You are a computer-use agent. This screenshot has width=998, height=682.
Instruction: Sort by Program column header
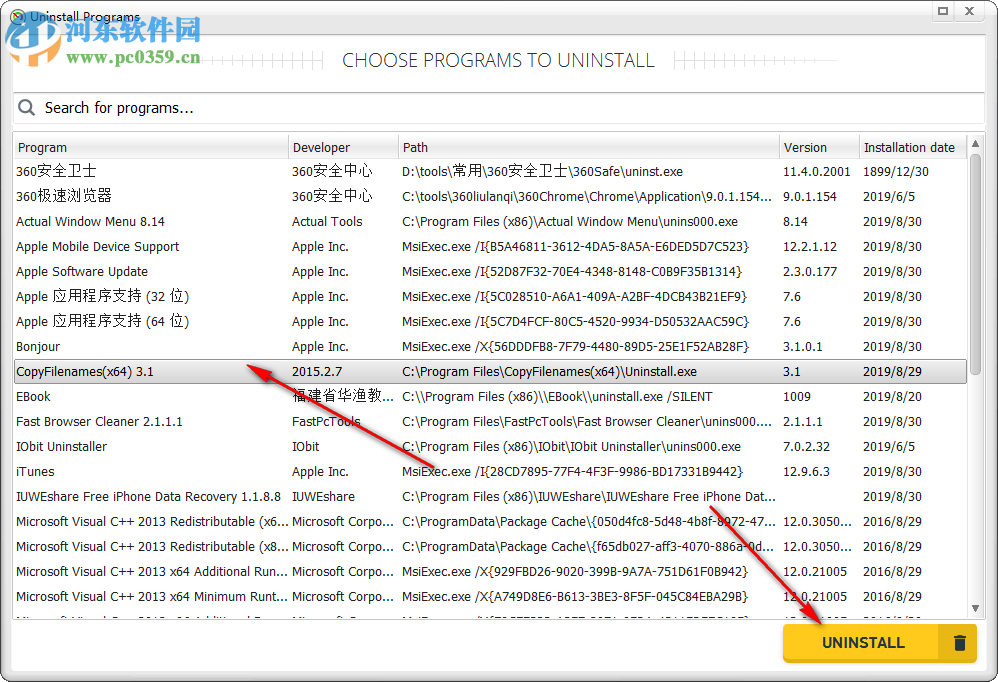[151, 148]
